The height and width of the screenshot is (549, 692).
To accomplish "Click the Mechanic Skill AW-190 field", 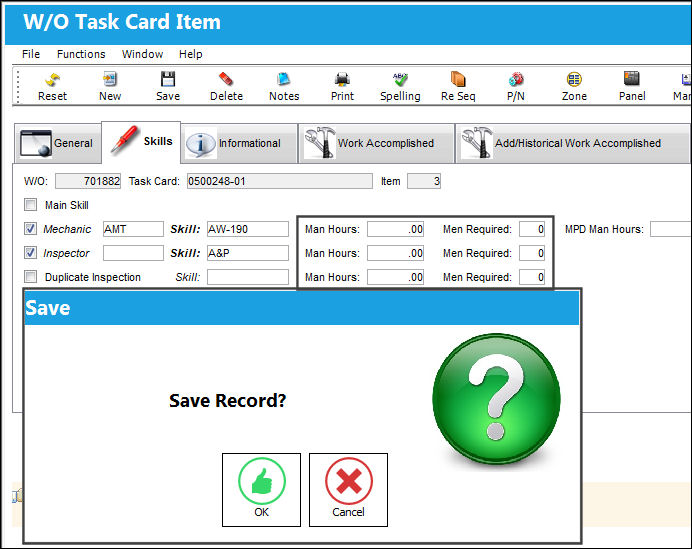I will [248, 229].
